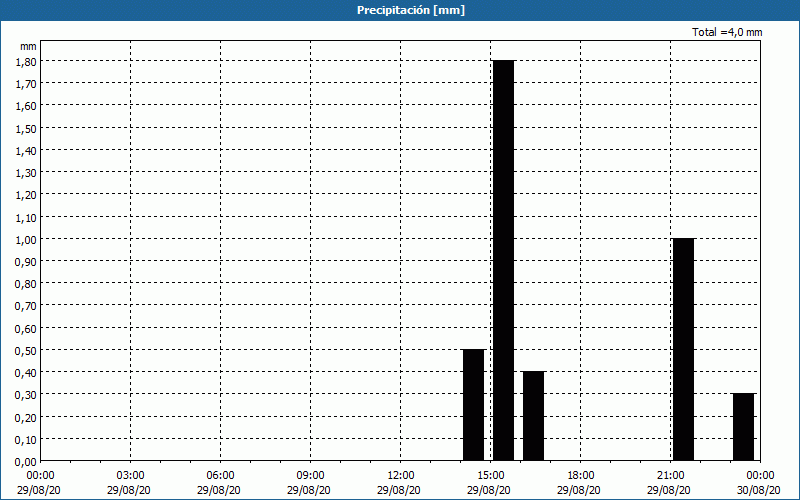The width and height of the screenshot is (800, 500).
Task: Click the '30/08/20' date label
Action: 759,490
